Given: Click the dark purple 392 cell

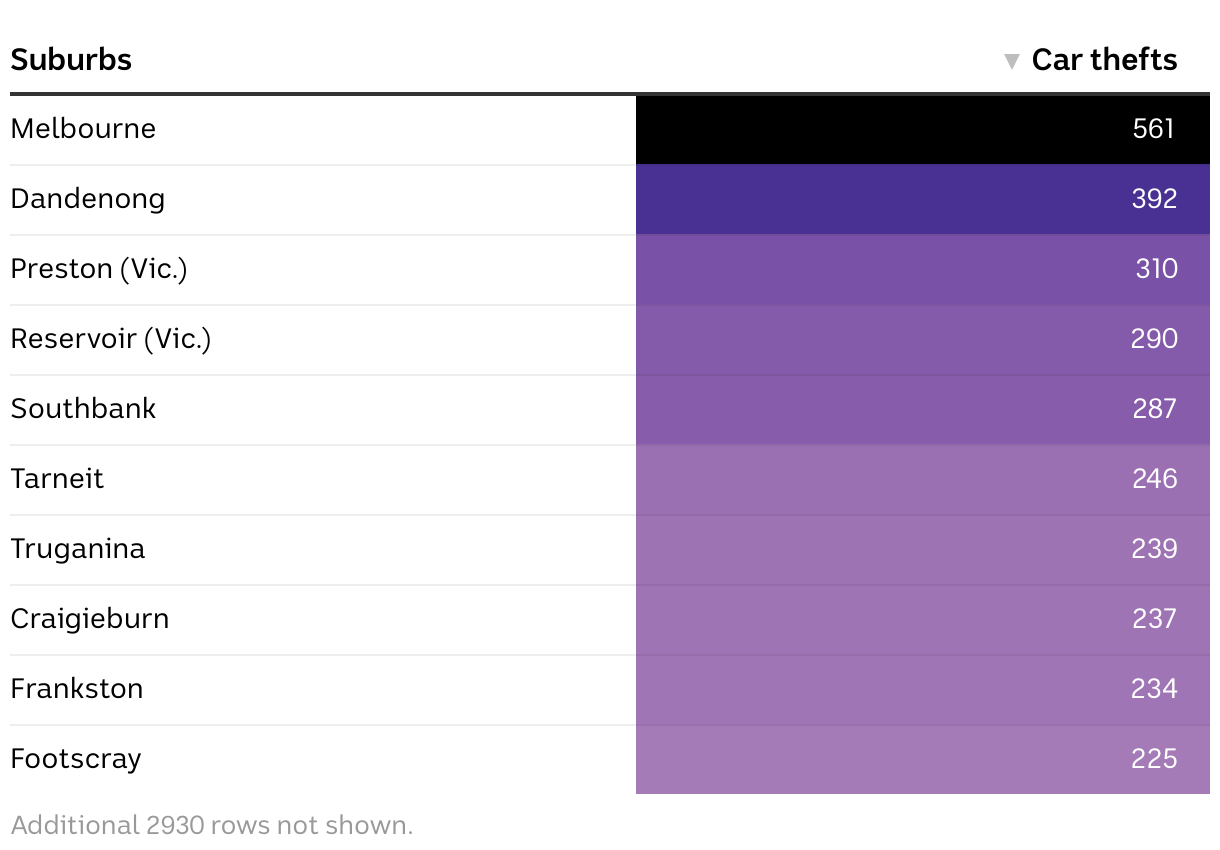Looking at the screenshot, I should pos(922,200).
